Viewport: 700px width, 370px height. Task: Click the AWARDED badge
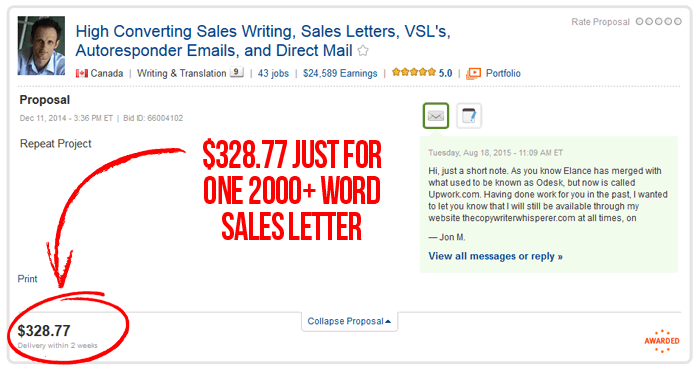point(662,341)
